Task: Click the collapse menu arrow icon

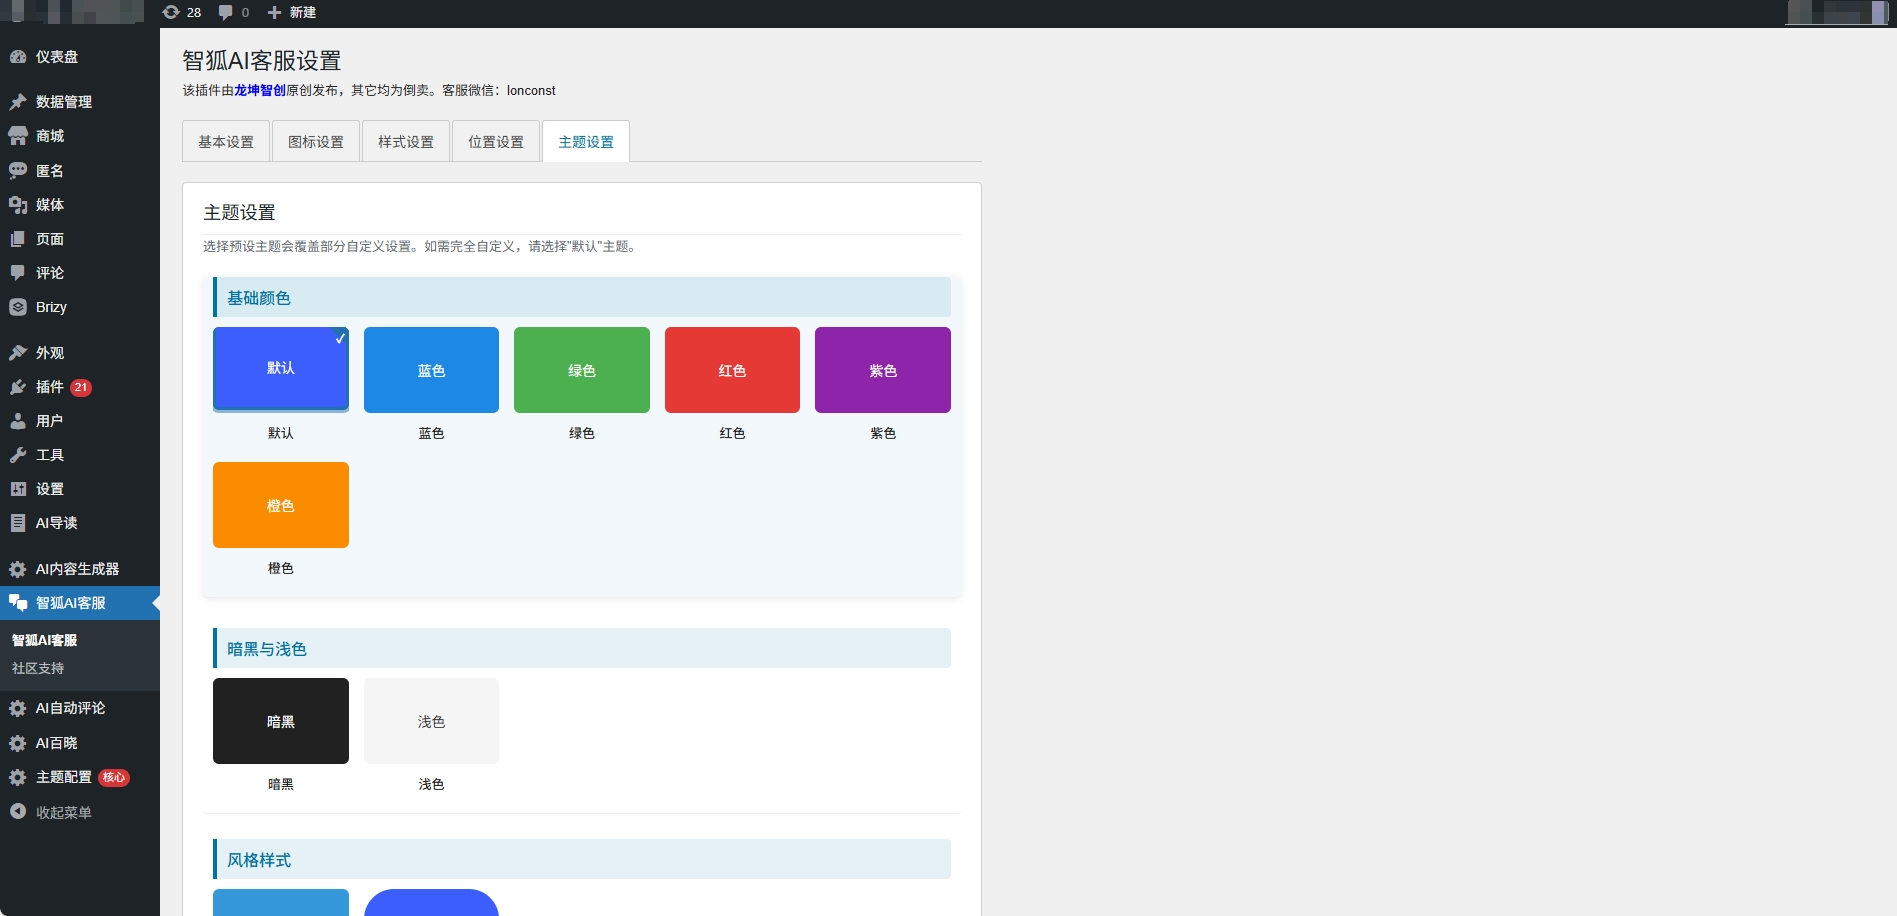Action: (18, 812)
